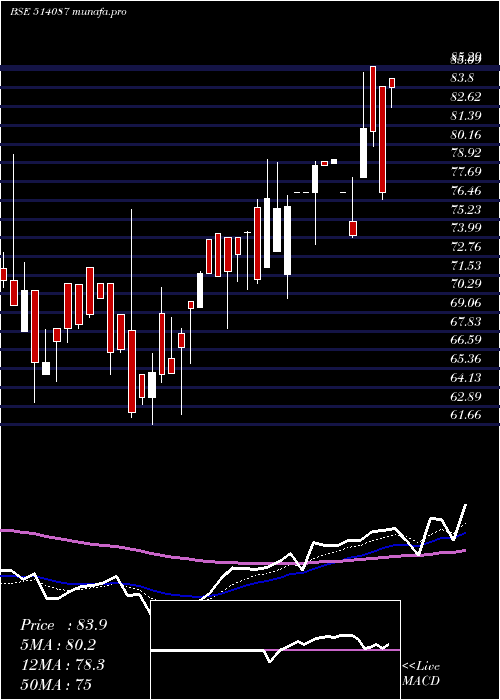
Task: Select the 66.59 price axis label
Action: (467, 340)
